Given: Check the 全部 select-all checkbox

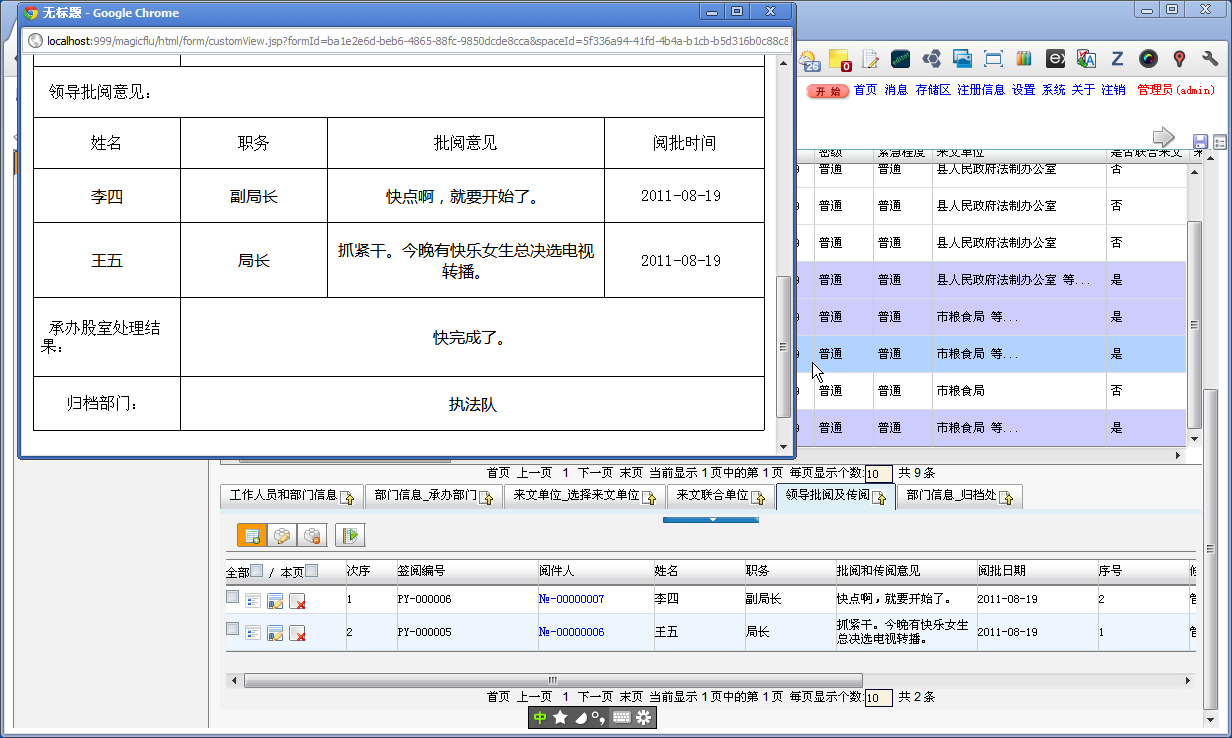Looking at the screenshot, I should click(257, 571).
